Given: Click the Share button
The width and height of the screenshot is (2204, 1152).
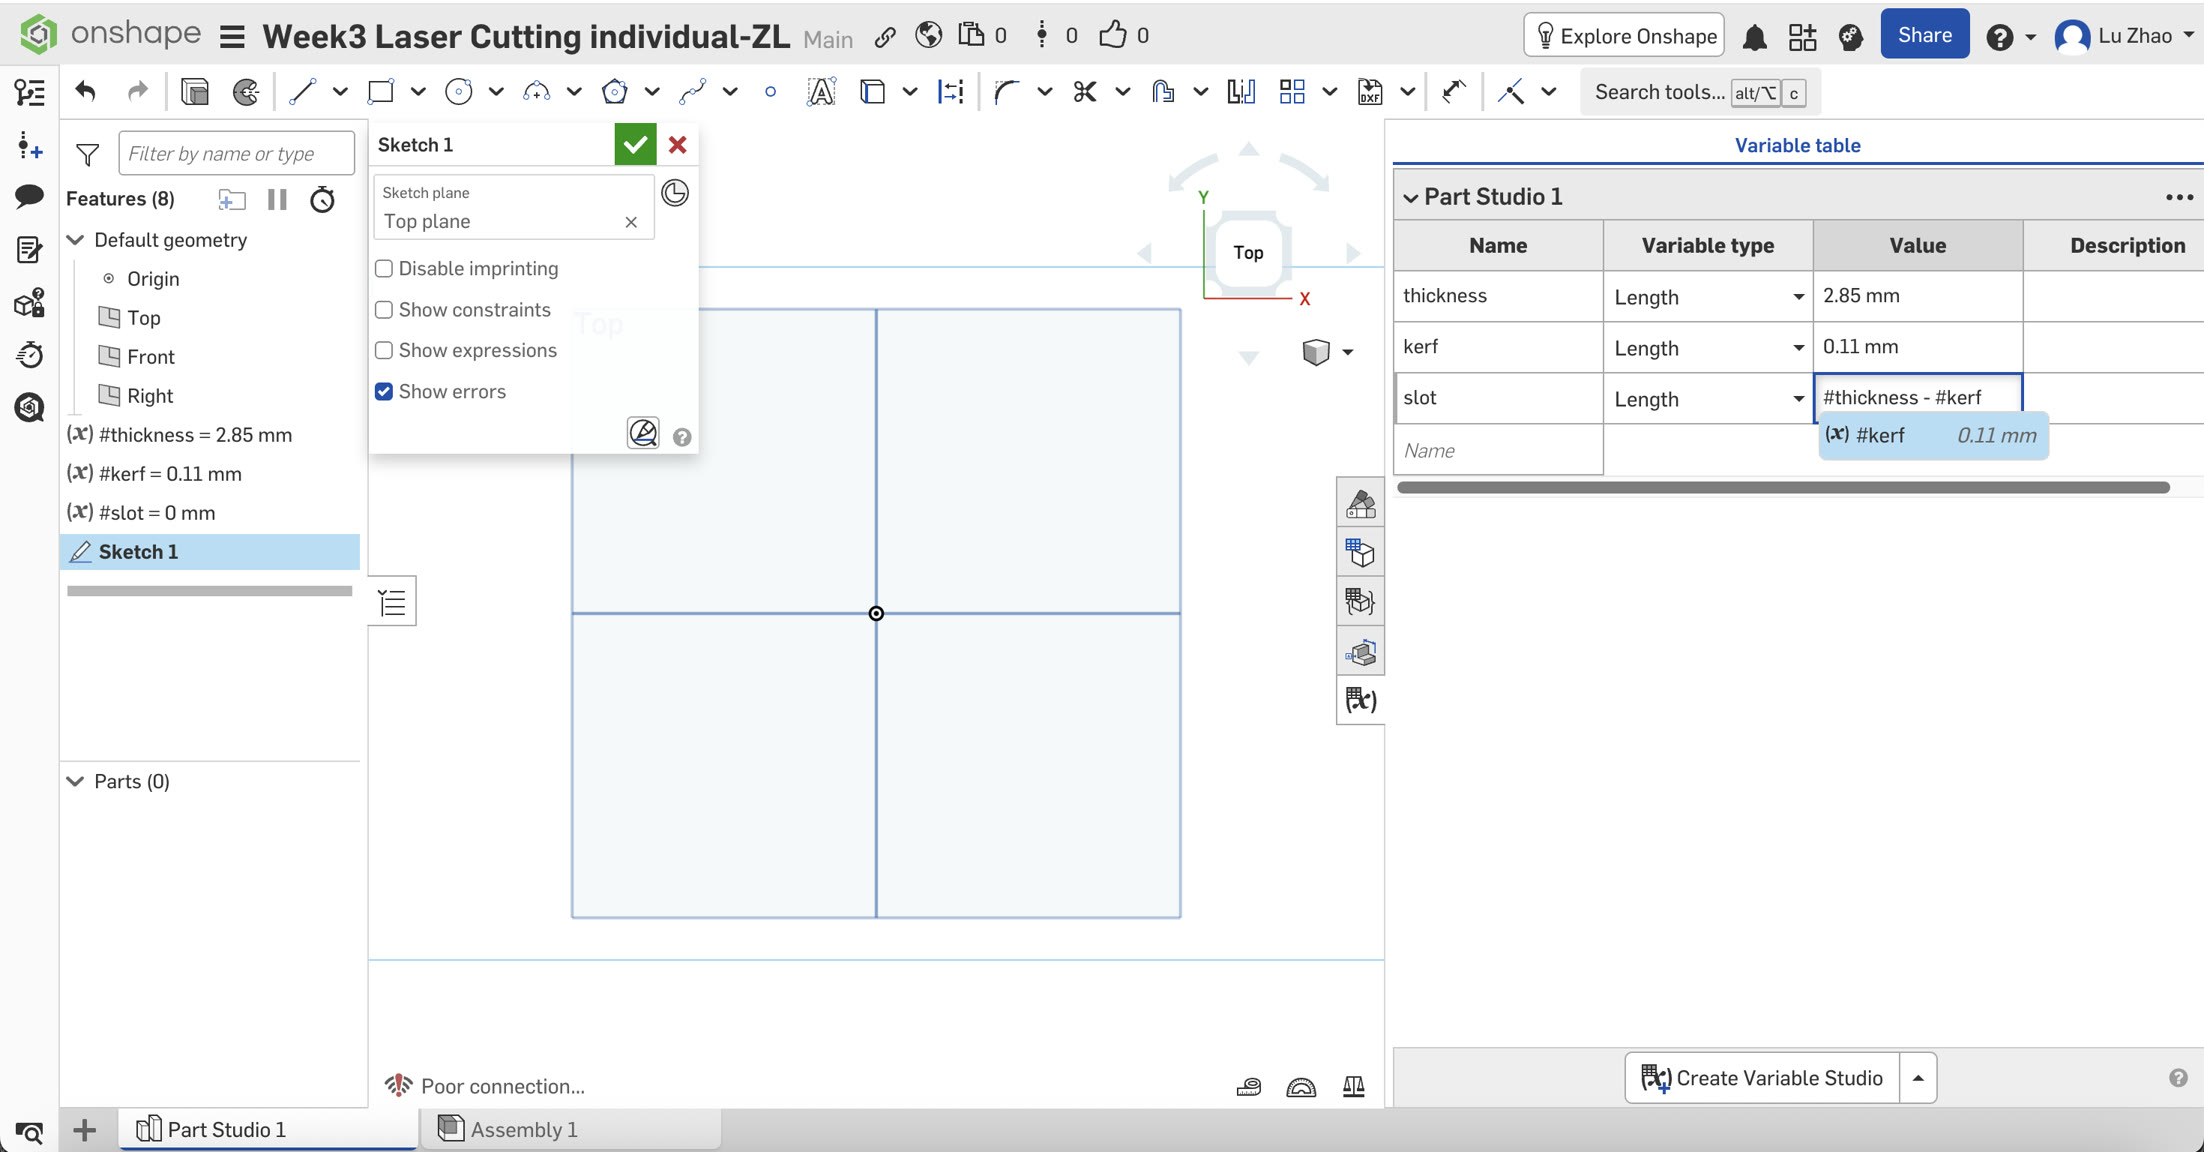Looking at the screenshot, I should pos(1924,35).
